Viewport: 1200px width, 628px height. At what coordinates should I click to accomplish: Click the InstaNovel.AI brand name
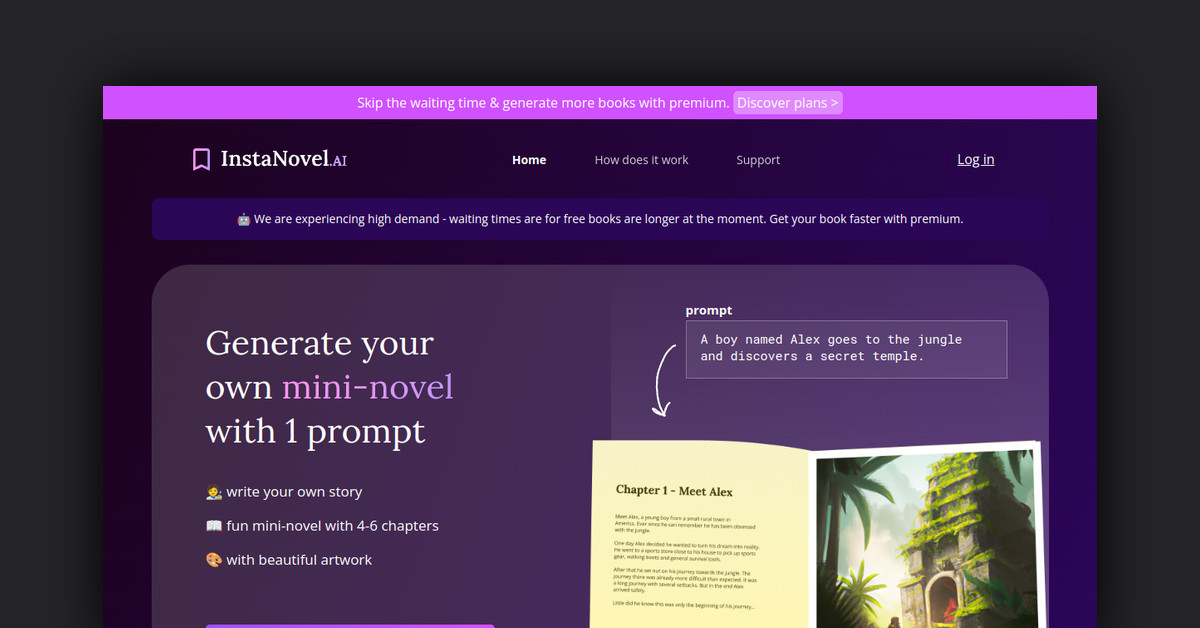coord(283,159)
